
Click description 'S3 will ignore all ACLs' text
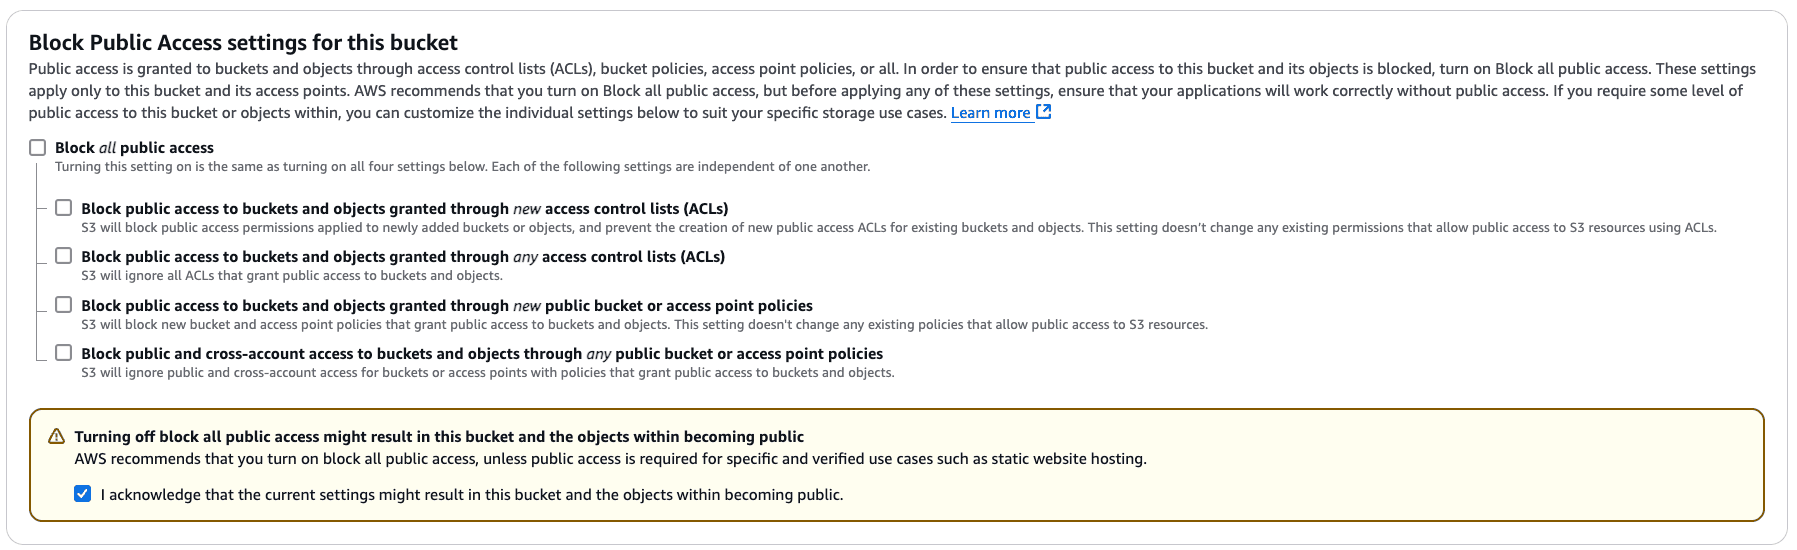point(291,276)
